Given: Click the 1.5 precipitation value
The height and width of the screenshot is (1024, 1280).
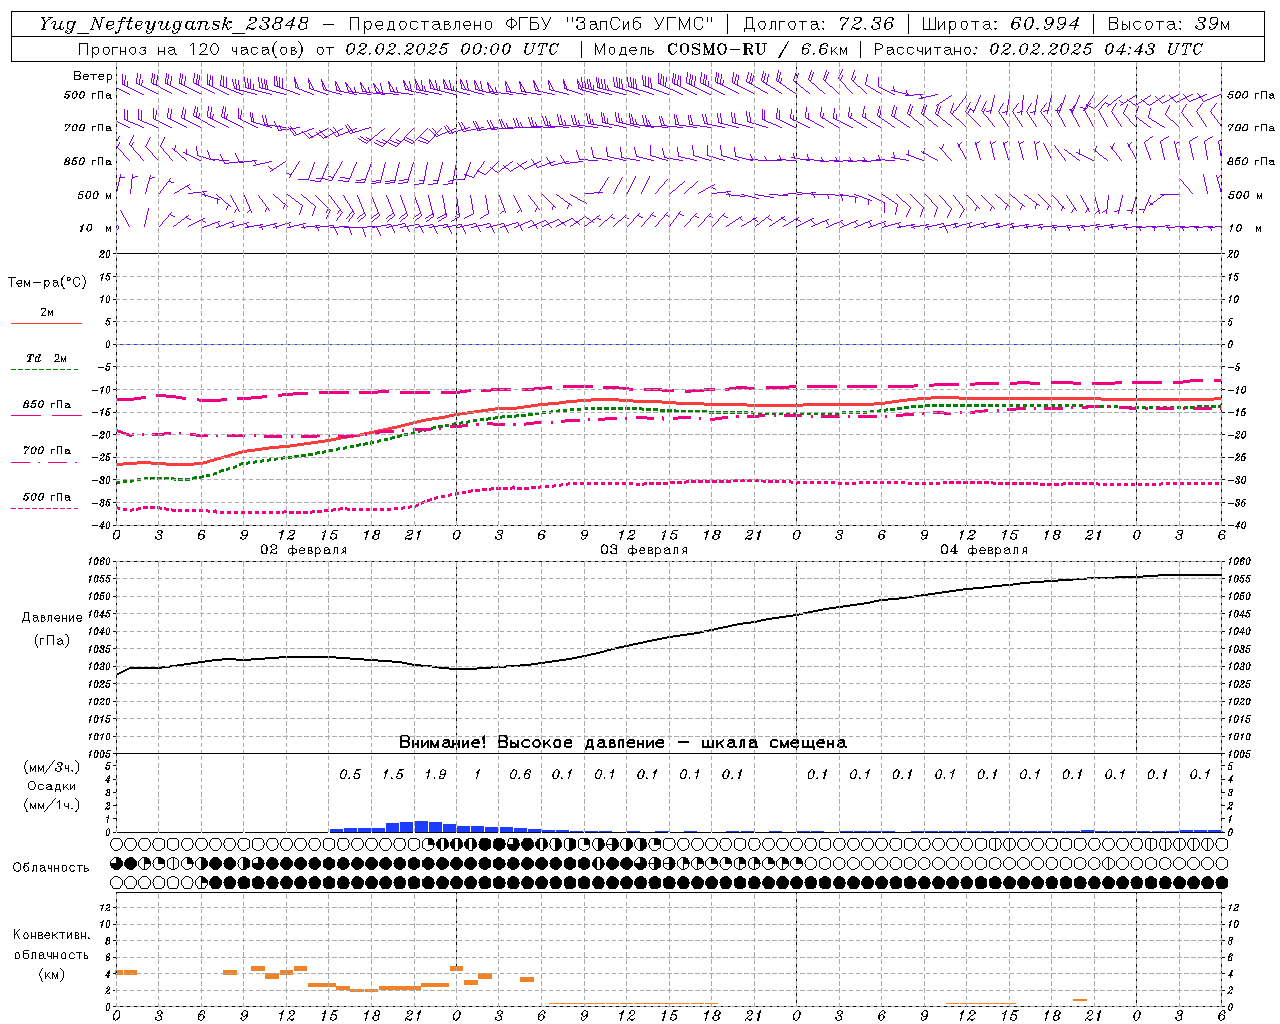Looking at the screenshot, I should click(x=393, y=774).
